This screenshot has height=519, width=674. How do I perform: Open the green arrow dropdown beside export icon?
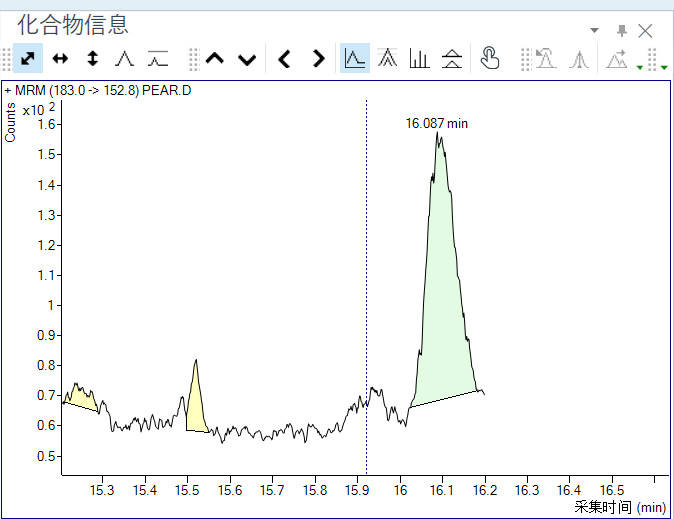pyautogui.click(x=640, y=68)
